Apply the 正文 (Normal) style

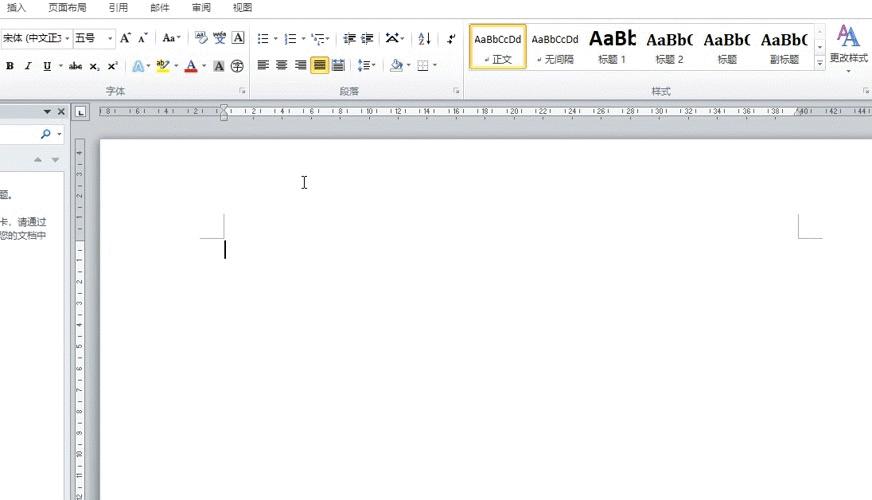tap(498, 47)
